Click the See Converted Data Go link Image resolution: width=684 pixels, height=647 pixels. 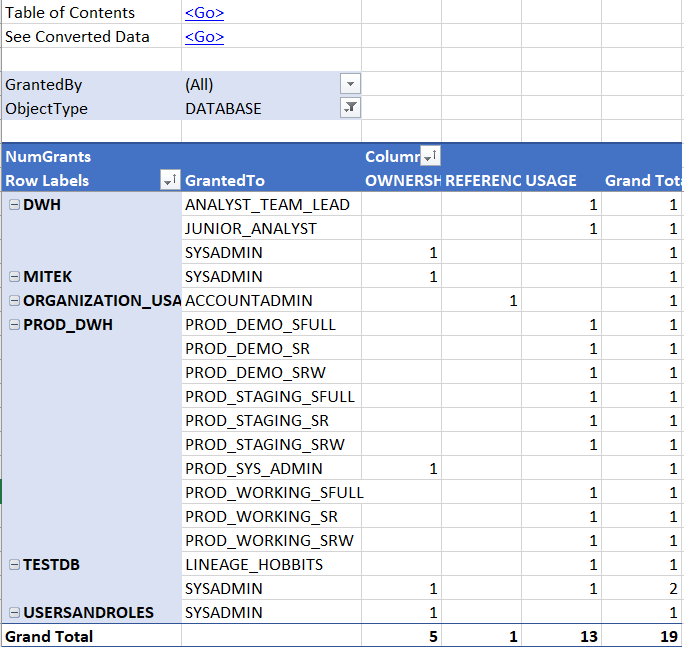204,37
